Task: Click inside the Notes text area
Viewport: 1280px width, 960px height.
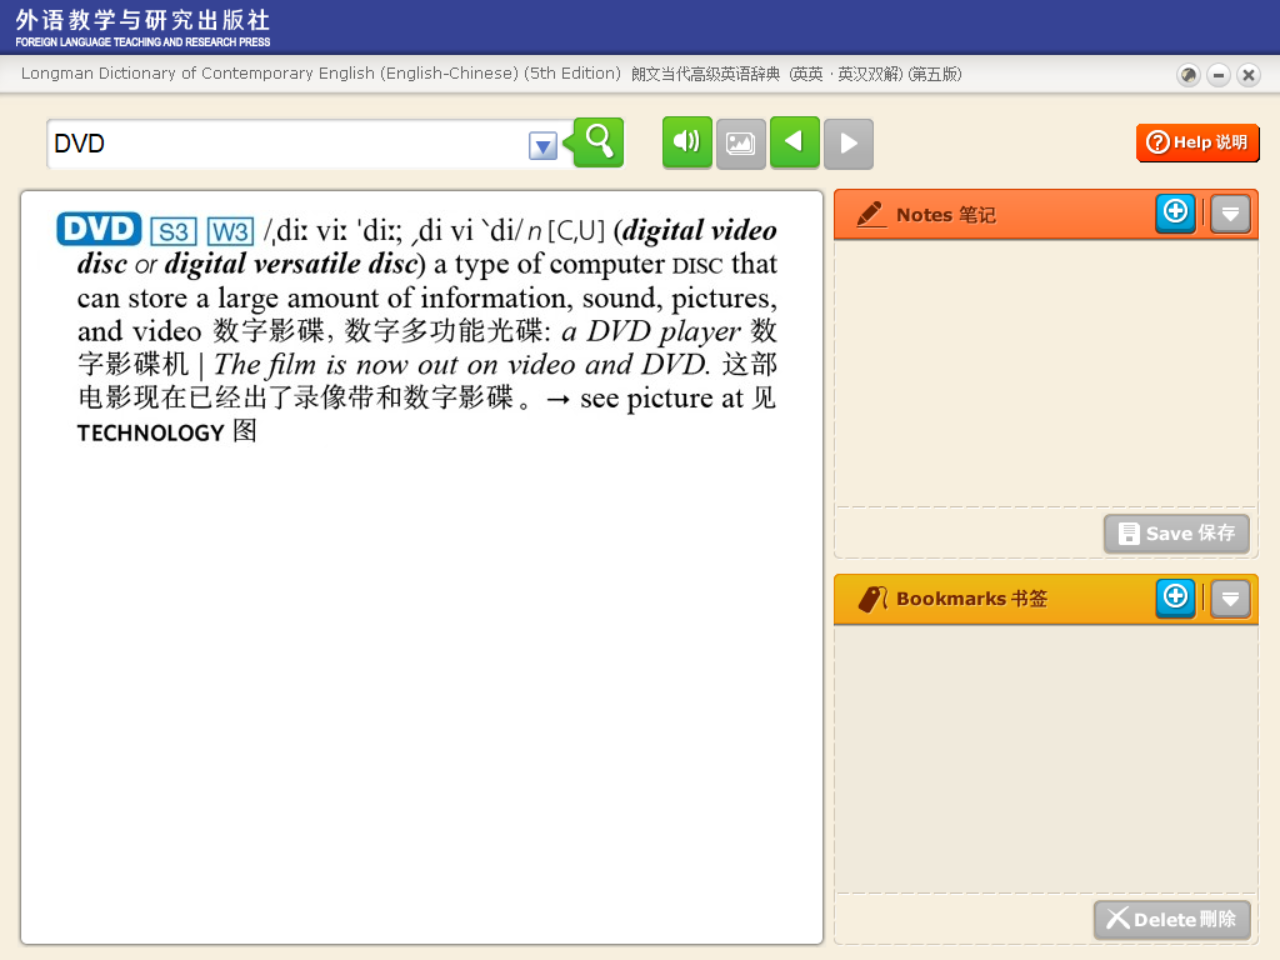Action: (x=1046, y=372)
